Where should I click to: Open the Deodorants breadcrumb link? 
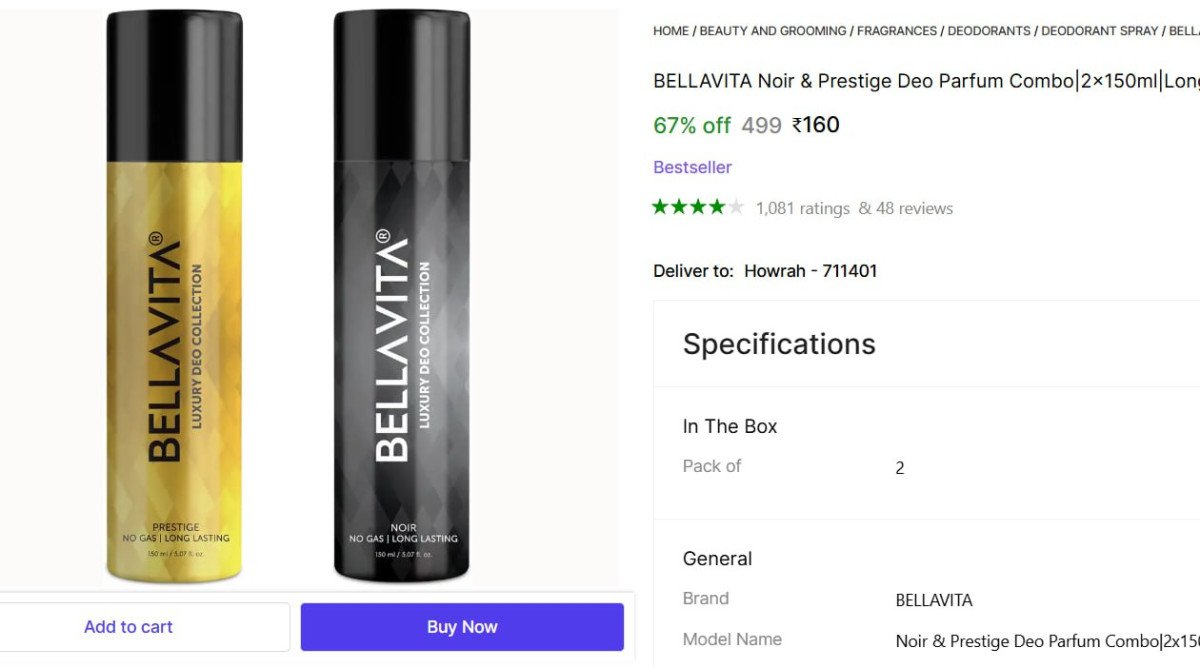[989, 31]
